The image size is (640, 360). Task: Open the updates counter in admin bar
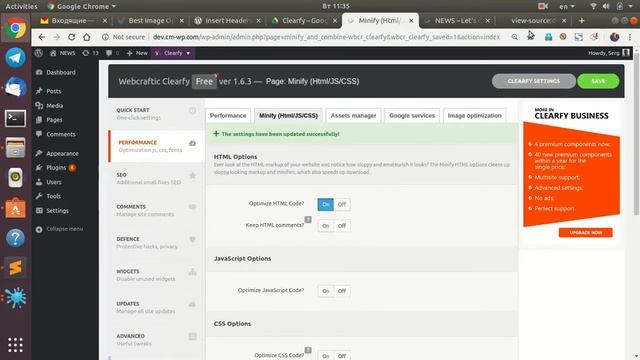click(90, 53)
